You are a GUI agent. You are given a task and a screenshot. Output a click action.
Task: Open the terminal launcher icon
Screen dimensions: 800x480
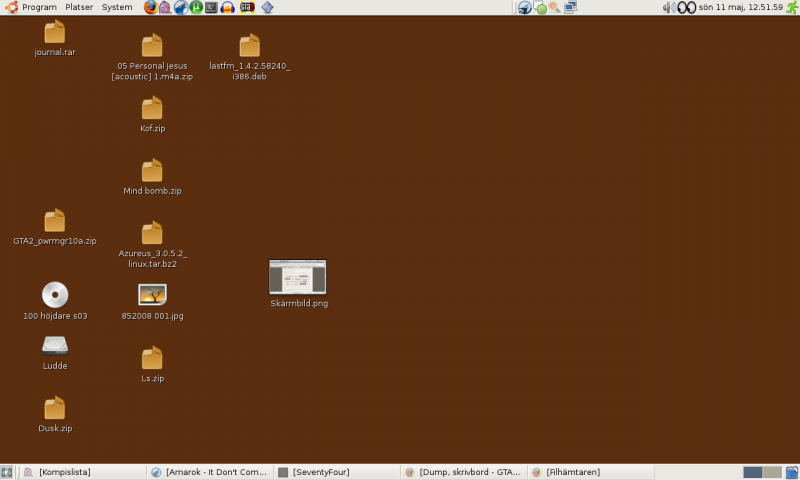pos(211,7)
